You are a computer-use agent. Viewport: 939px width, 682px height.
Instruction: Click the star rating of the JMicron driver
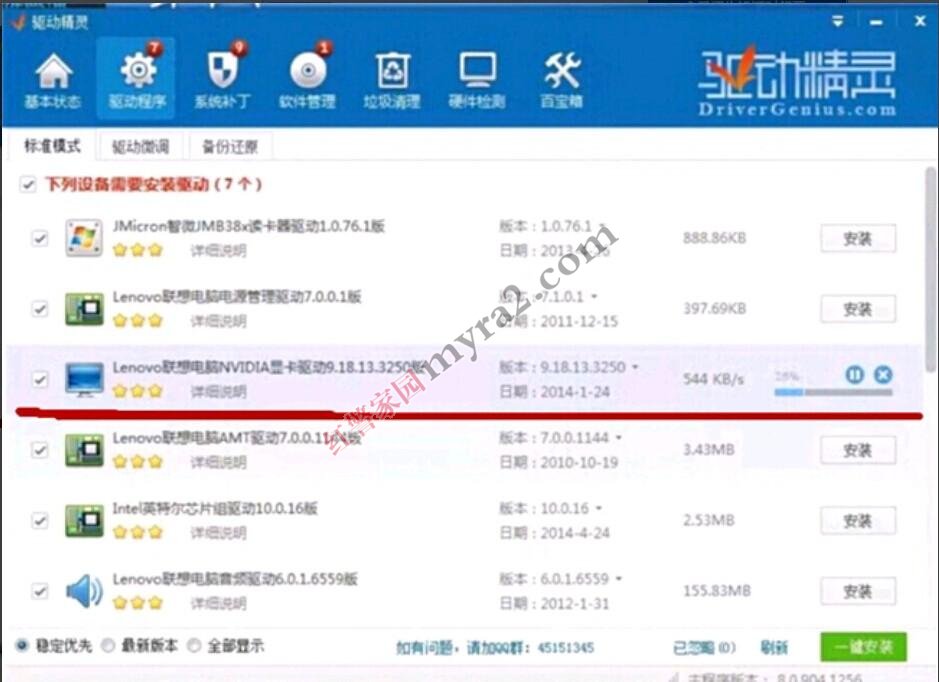coord(138,250)
